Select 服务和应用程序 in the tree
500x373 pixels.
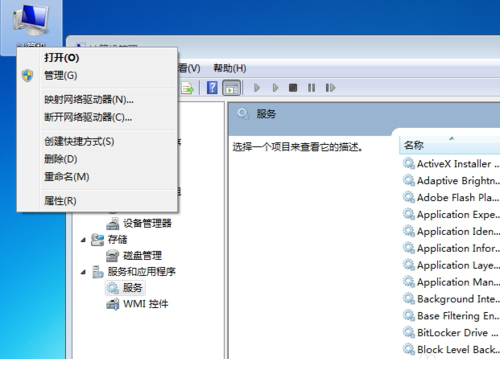[141, 272]
